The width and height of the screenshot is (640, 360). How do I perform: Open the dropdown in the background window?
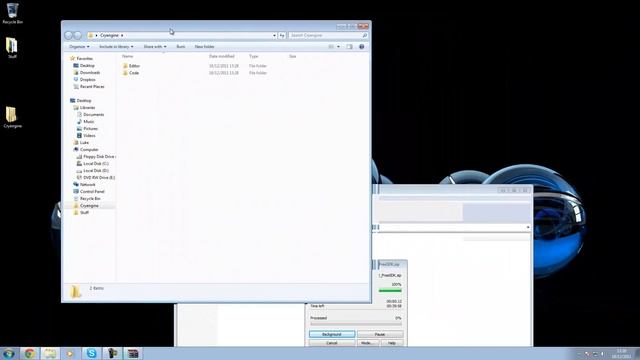click(528, 227)
